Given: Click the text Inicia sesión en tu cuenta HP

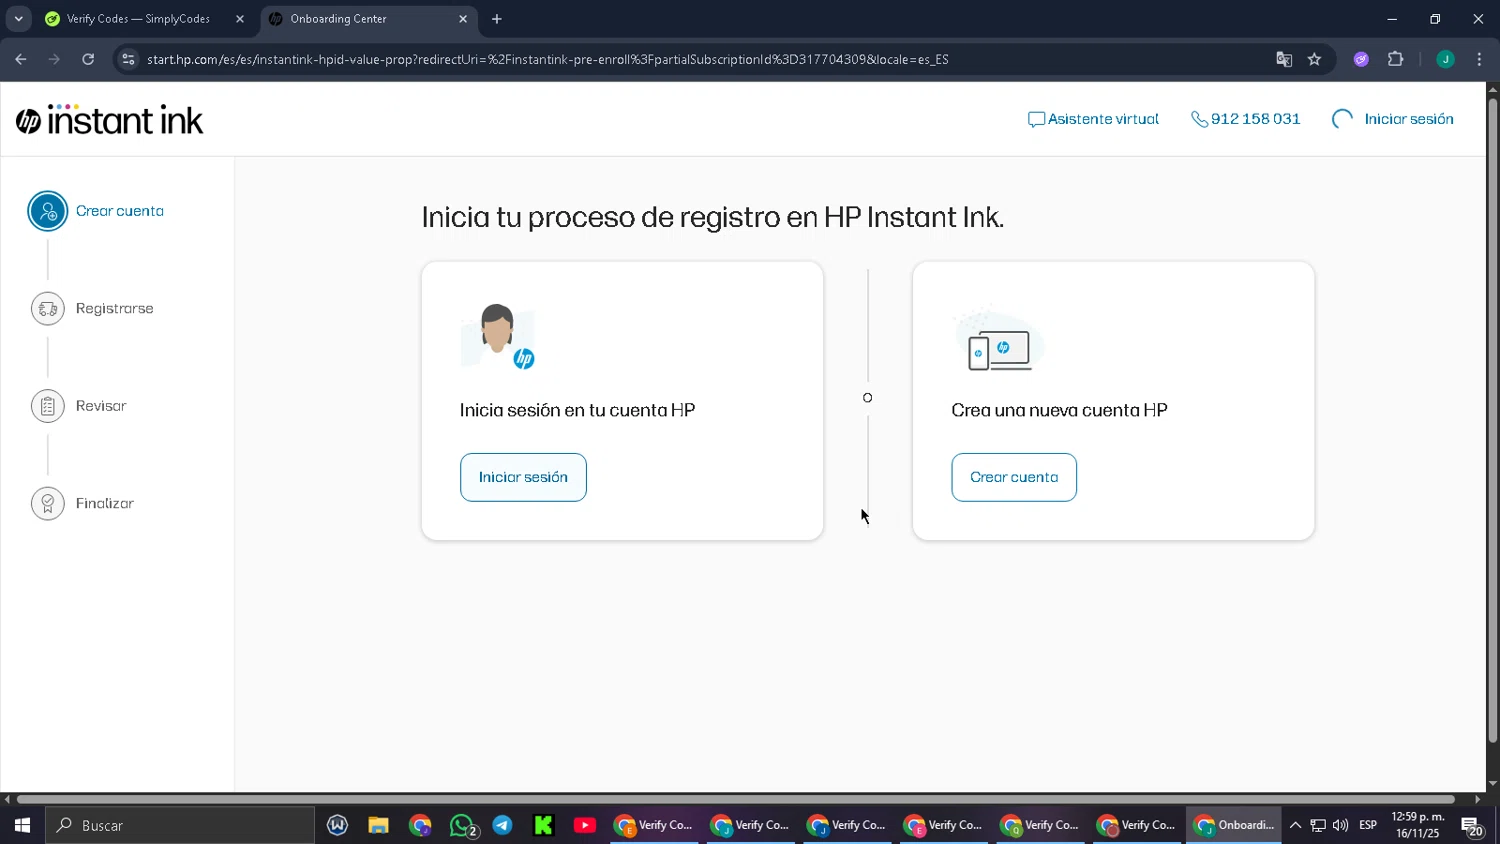Looking at the screenshot, I should 577,410.
